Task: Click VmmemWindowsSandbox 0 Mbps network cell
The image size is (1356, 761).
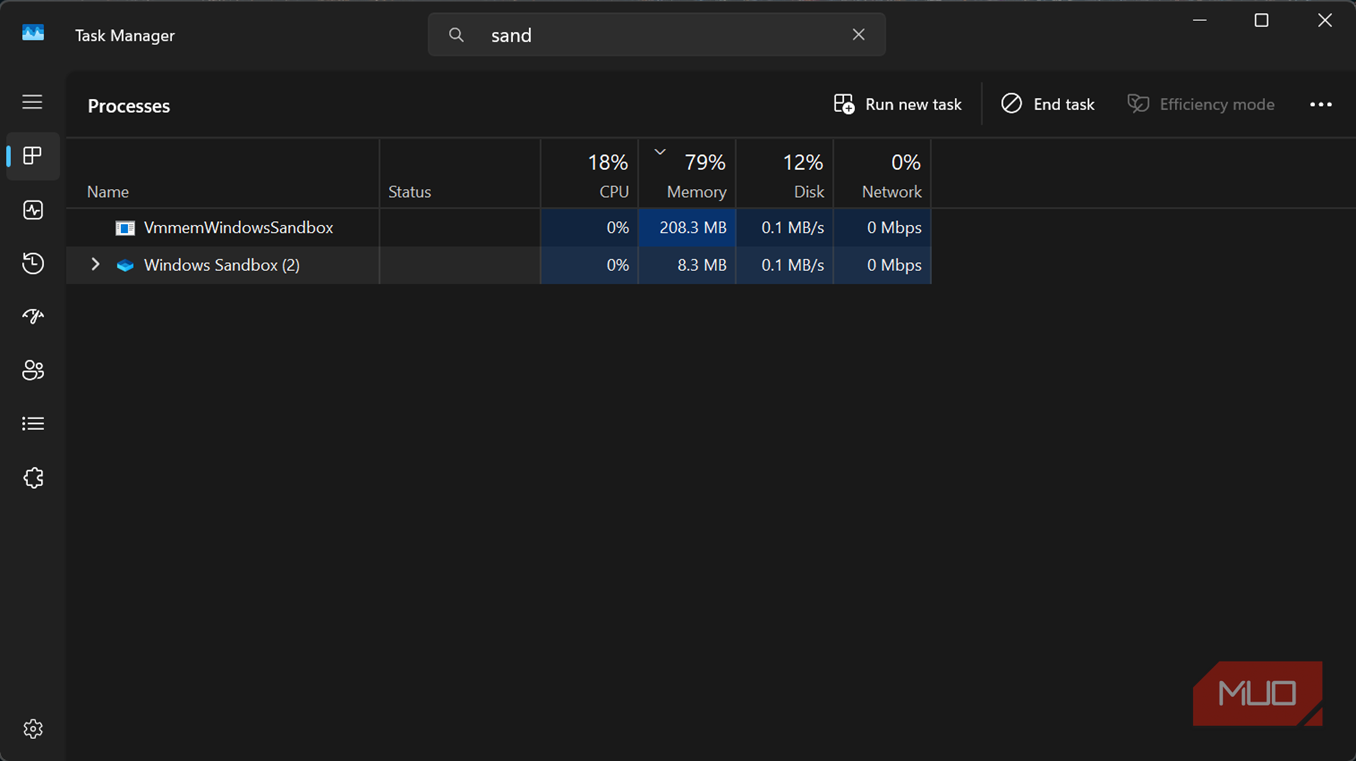Action: (x=882, y=228)
